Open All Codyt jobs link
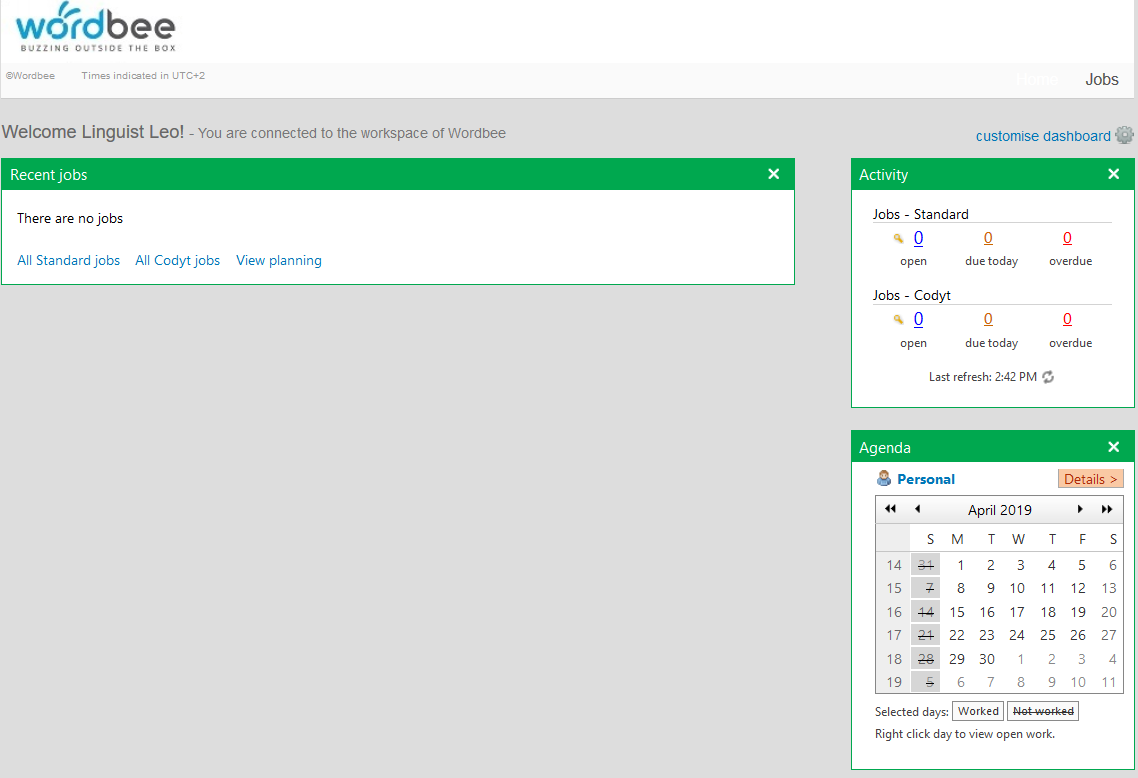1138x778 pixels. point(177,260)
